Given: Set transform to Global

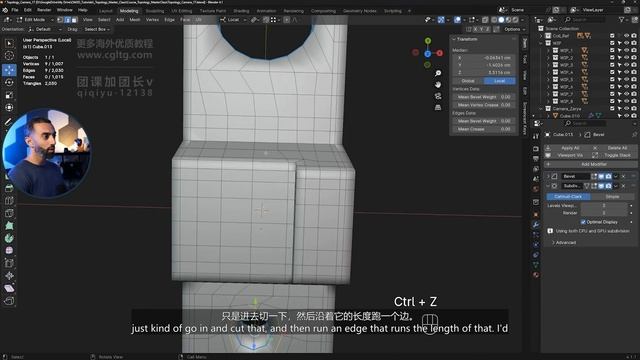Looking at the screenshot, I should pos(468,81).
